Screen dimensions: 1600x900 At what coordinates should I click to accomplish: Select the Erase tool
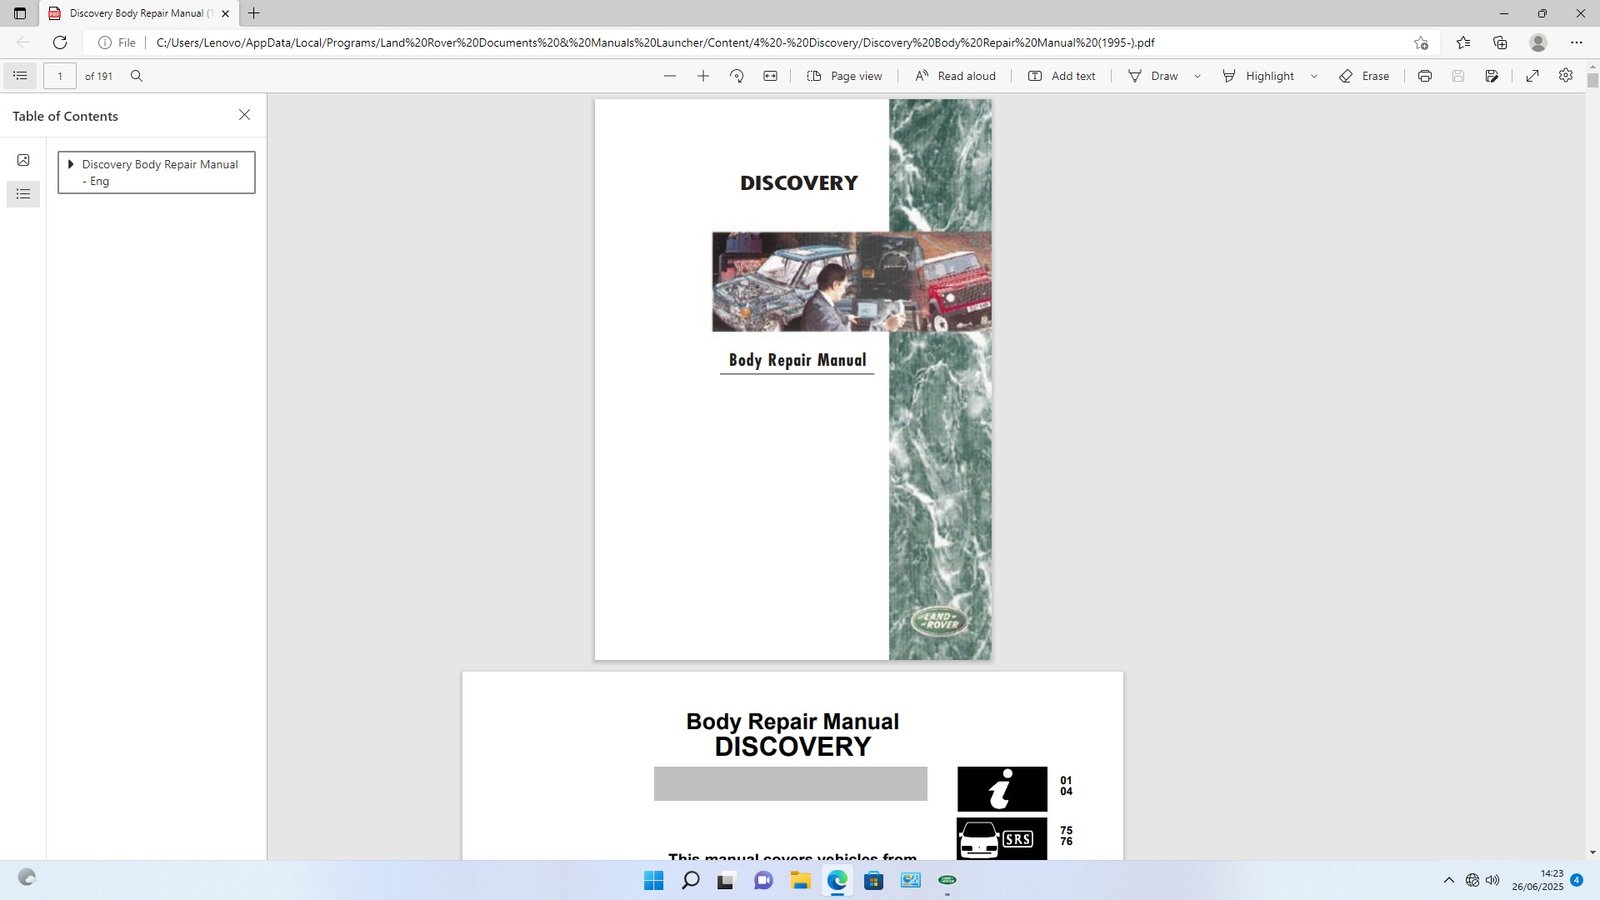pos(1364,76)
